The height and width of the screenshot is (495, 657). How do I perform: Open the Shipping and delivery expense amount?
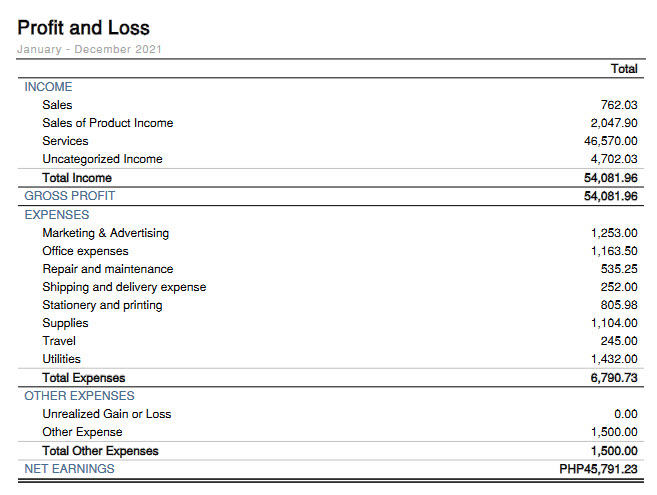click(620, 287)
